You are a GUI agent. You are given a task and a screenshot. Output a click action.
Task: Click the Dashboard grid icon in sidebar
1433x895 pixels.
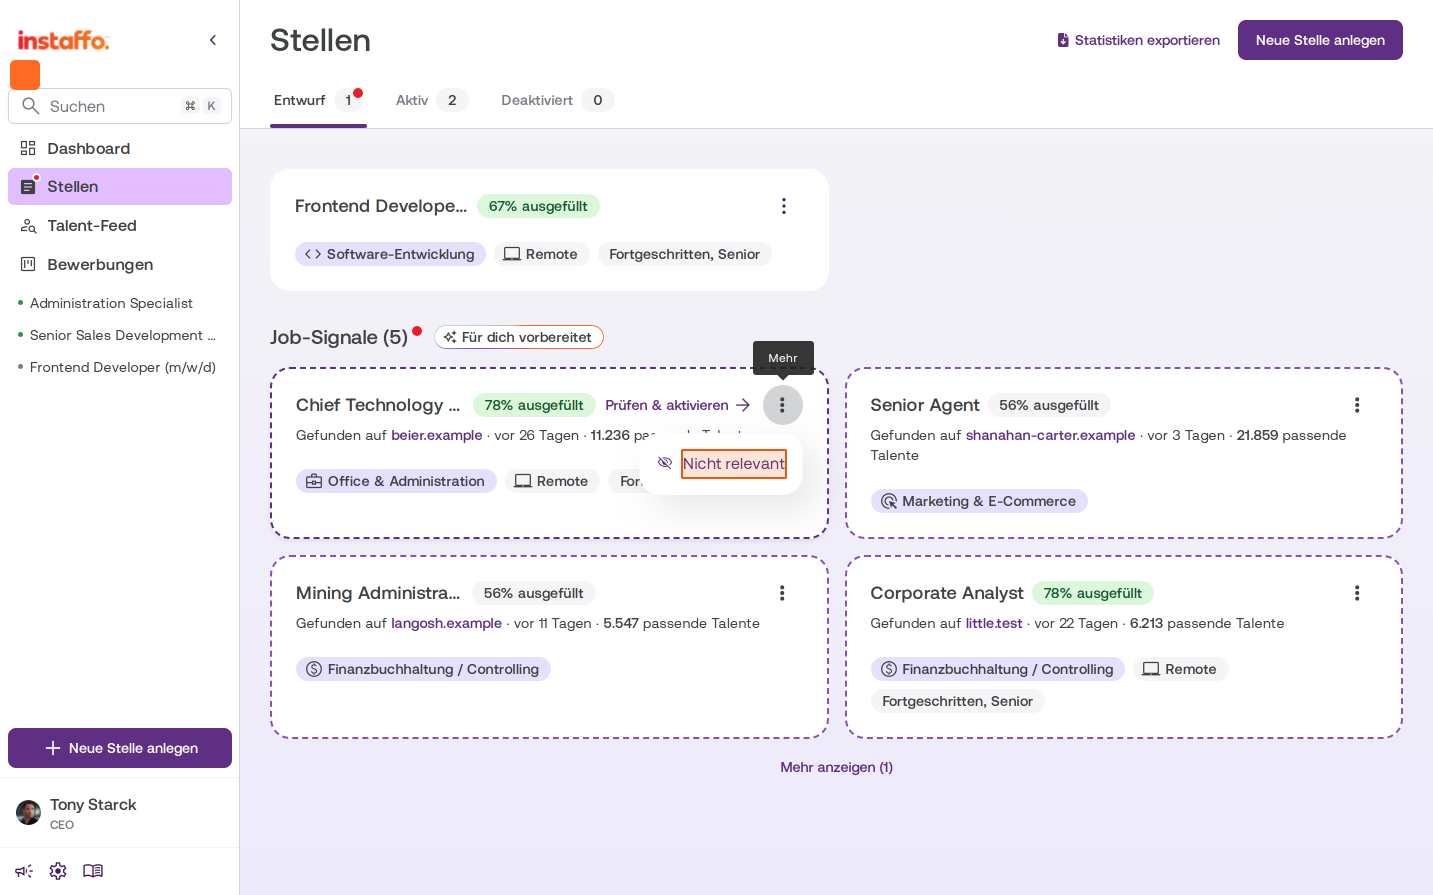[x=28, y=148]
